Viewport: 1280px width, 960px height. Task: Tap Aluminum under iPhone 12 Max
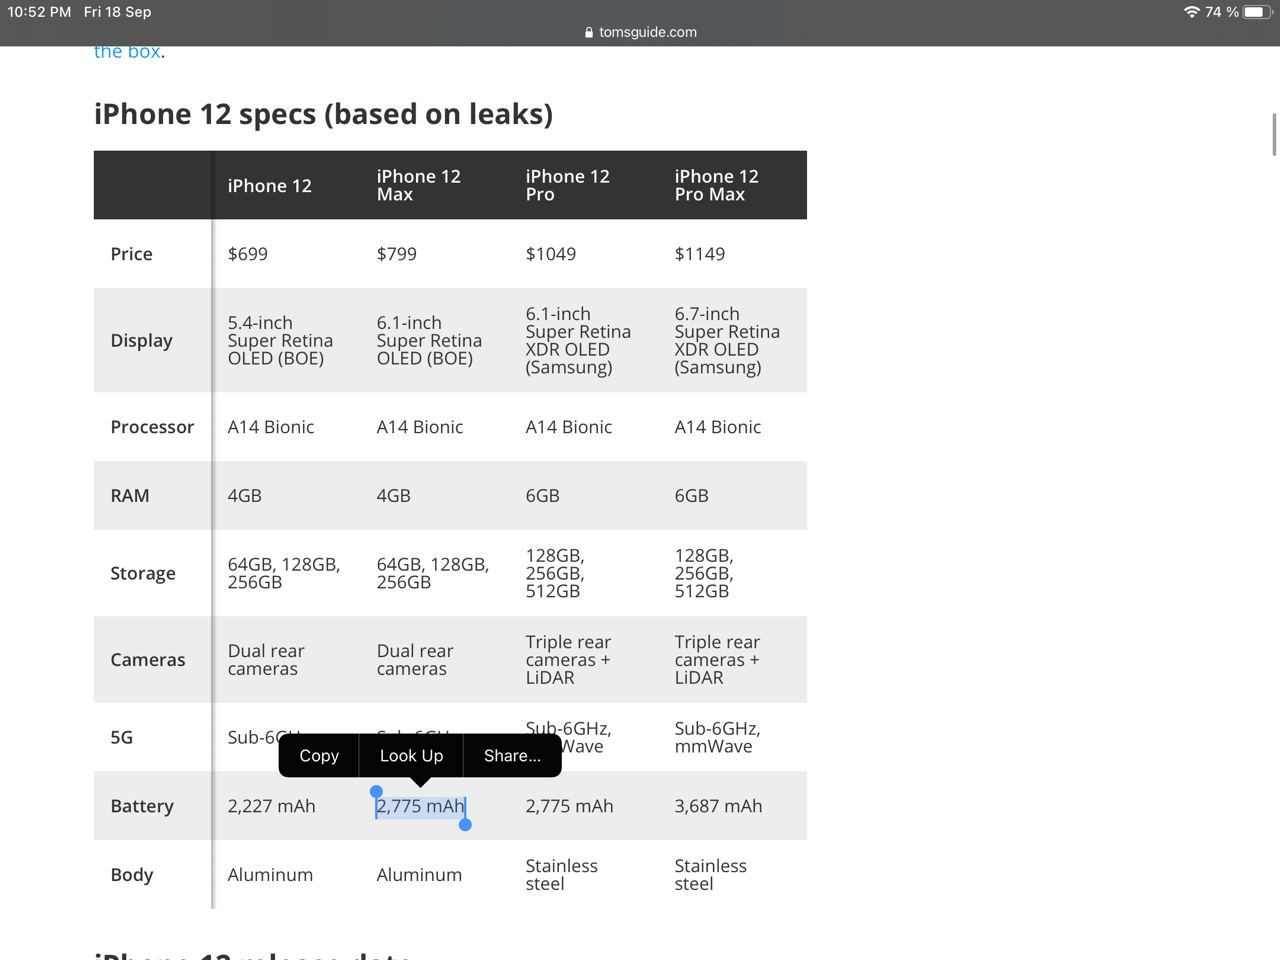click(x=420, y=875)
